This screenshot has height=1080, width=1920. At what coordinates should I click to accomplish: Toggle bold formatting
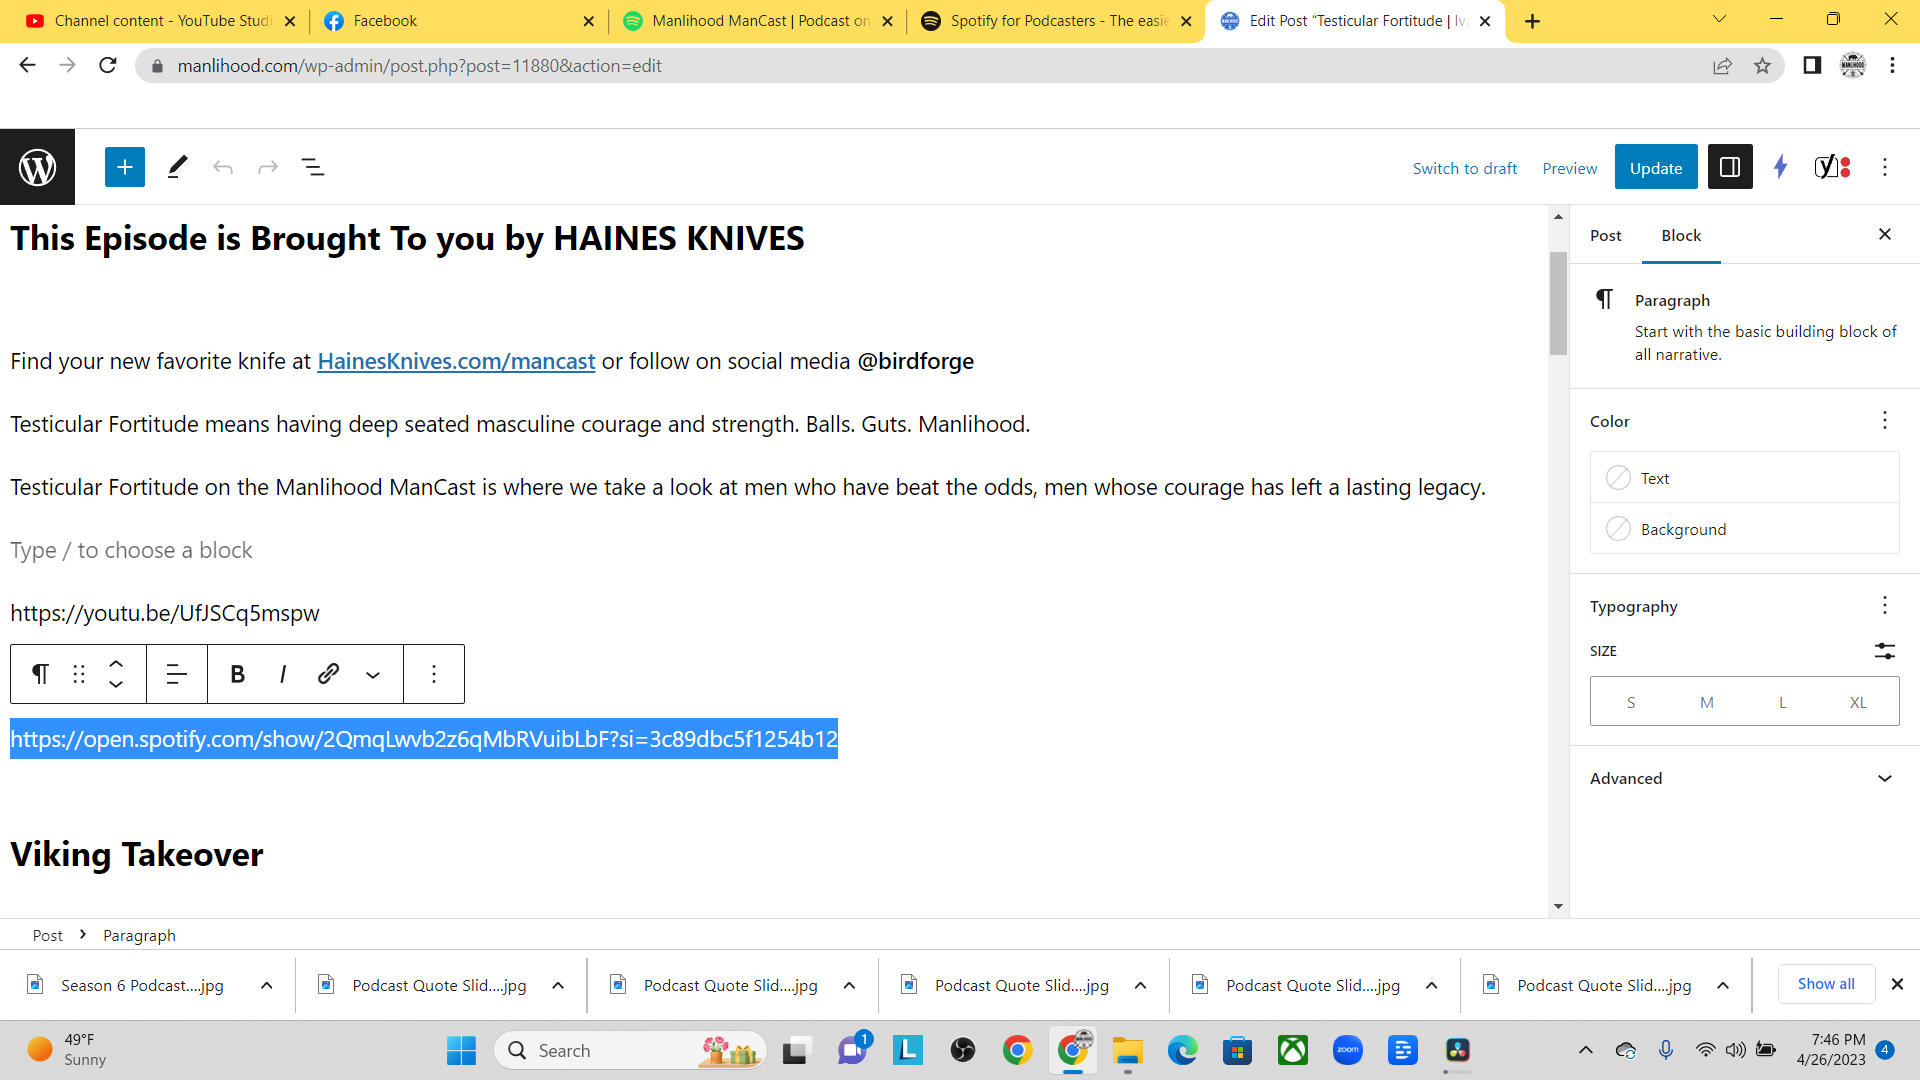pos(238,674)
